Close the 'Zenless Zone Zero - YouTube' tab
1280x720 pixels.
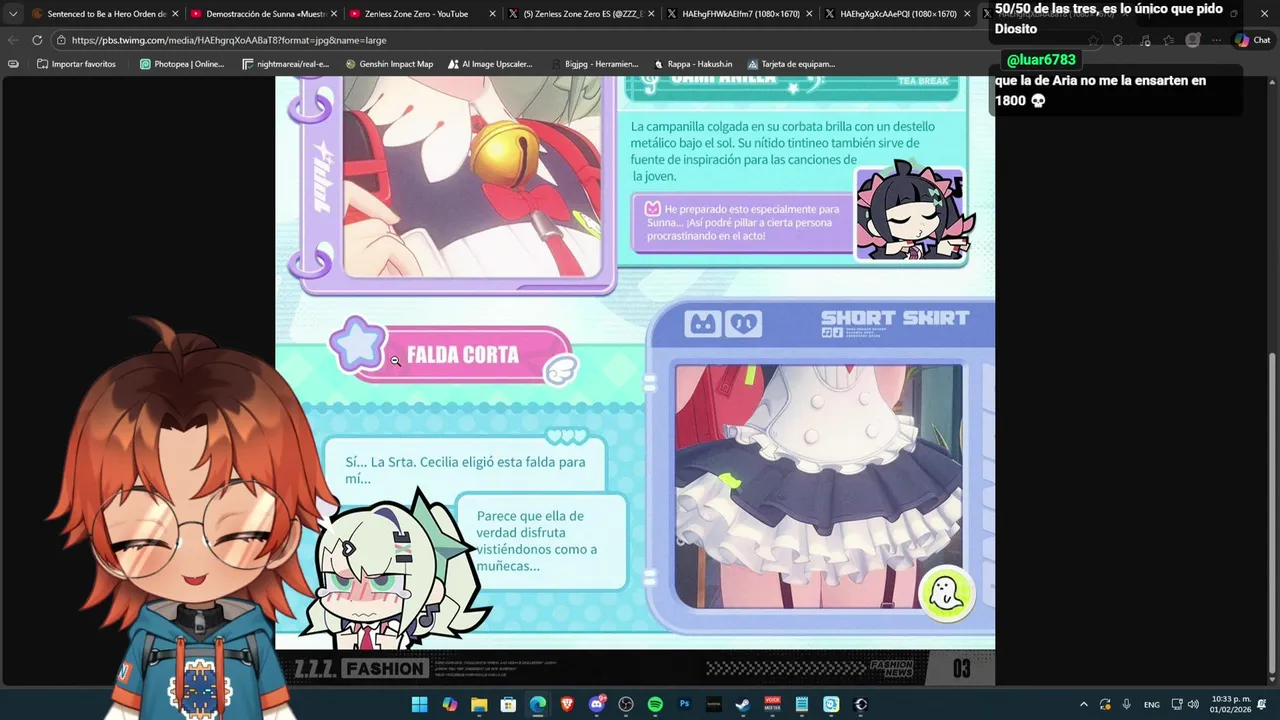491,14
